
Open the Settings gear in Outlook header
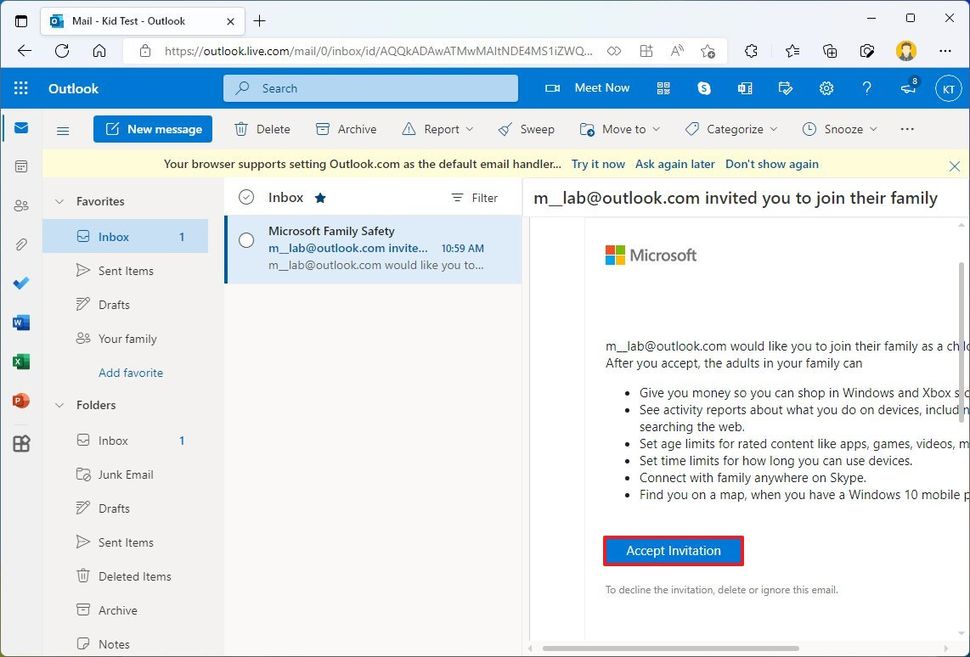tap(826, 88)
